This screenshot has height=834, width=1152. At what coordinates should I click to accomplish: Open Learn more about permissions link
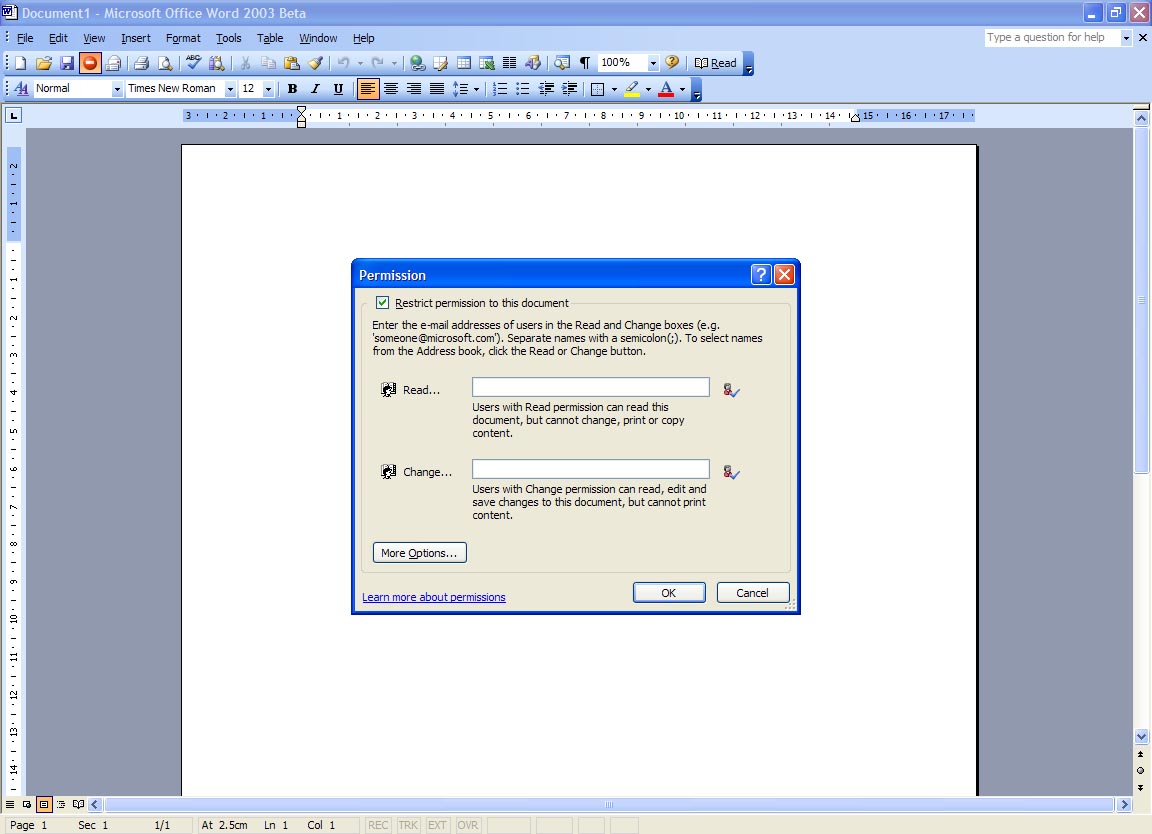433,597
